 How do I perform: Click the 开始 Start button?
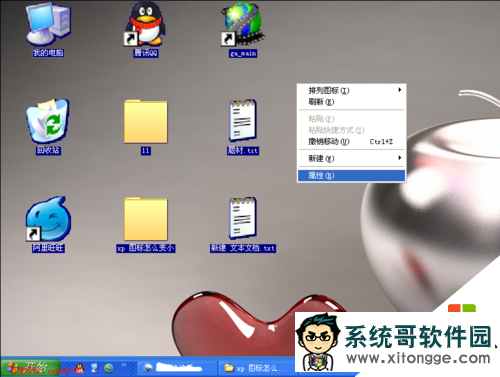(x=30, y=368)
